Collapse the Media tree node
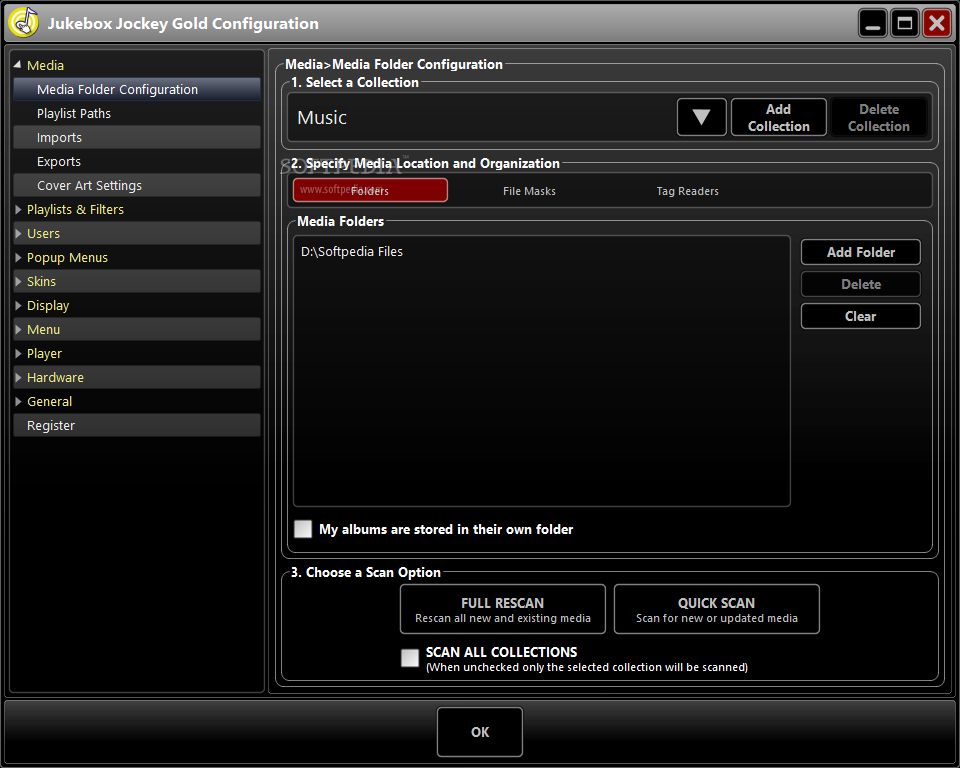Viewport: 960px width, 768px height. (17, 64)
